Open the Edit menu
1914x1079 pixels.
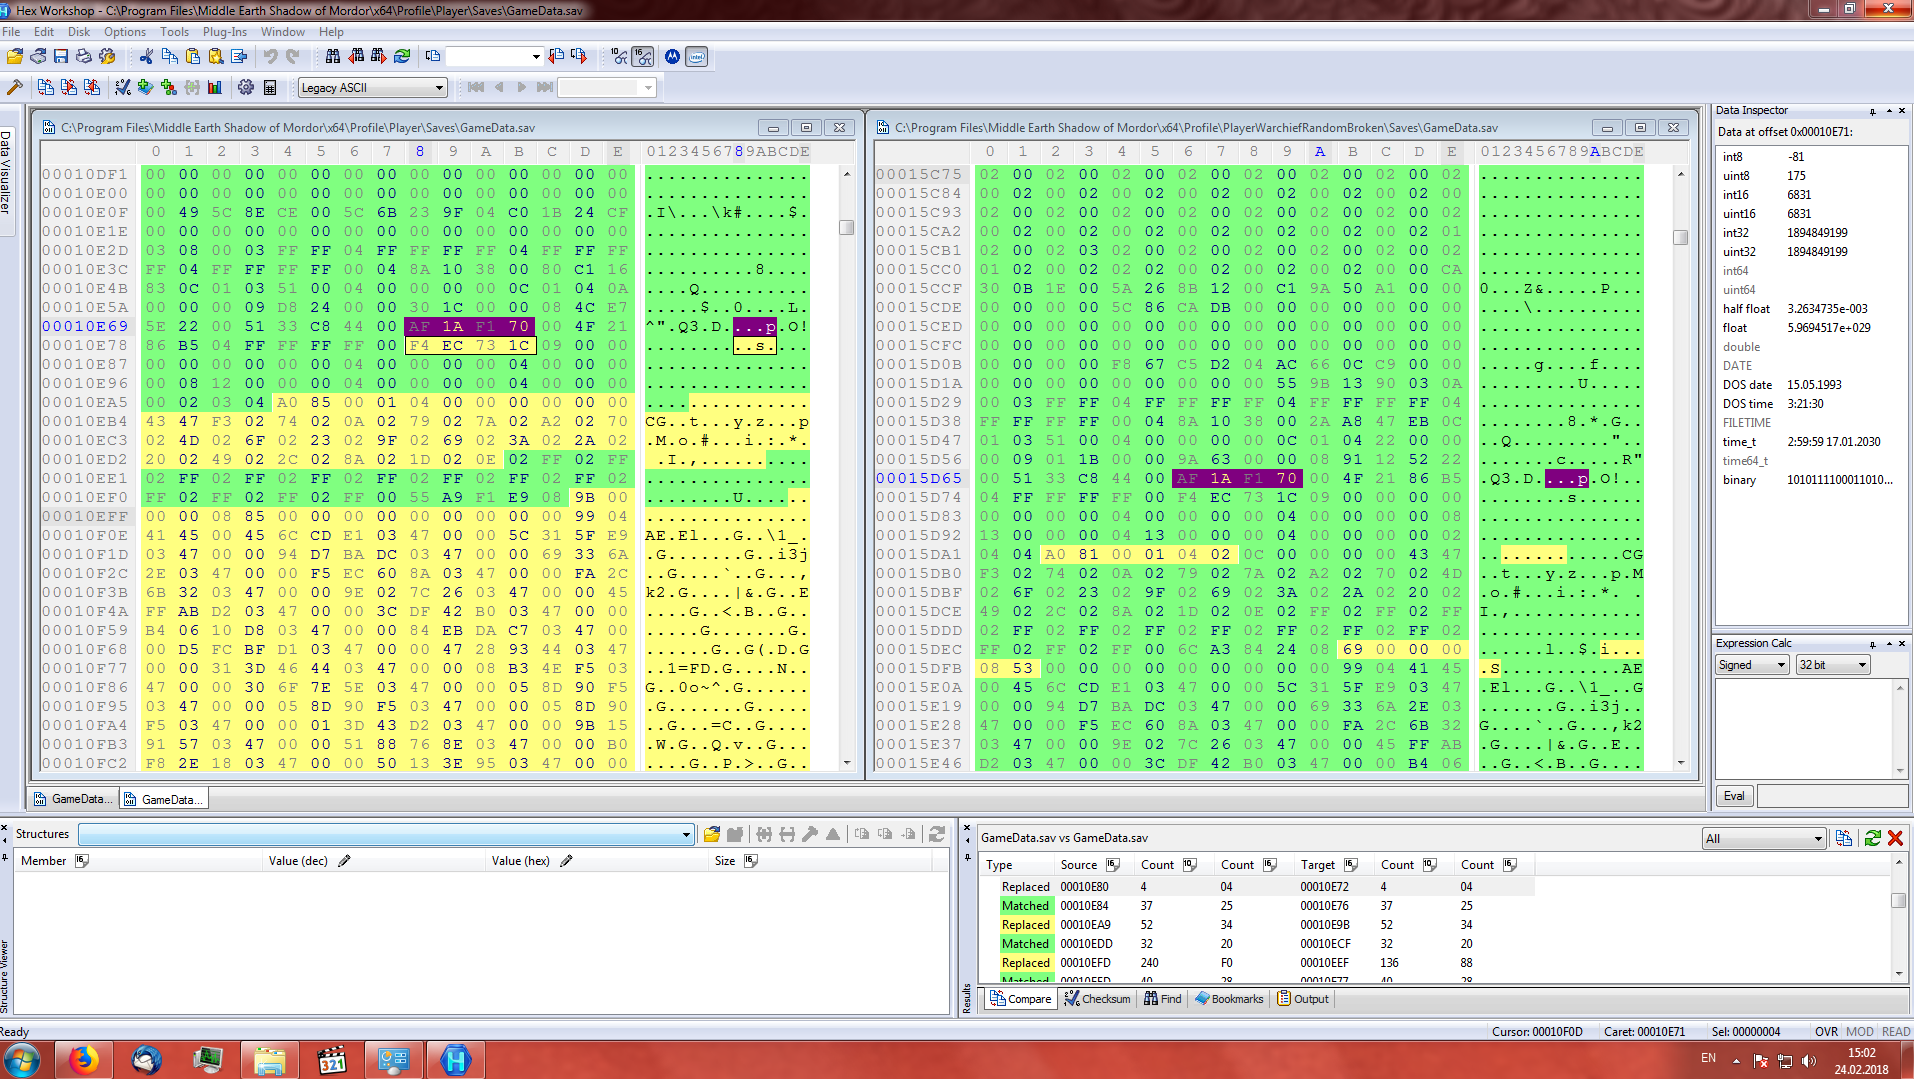pyautogui.click(x=44, y=32)
